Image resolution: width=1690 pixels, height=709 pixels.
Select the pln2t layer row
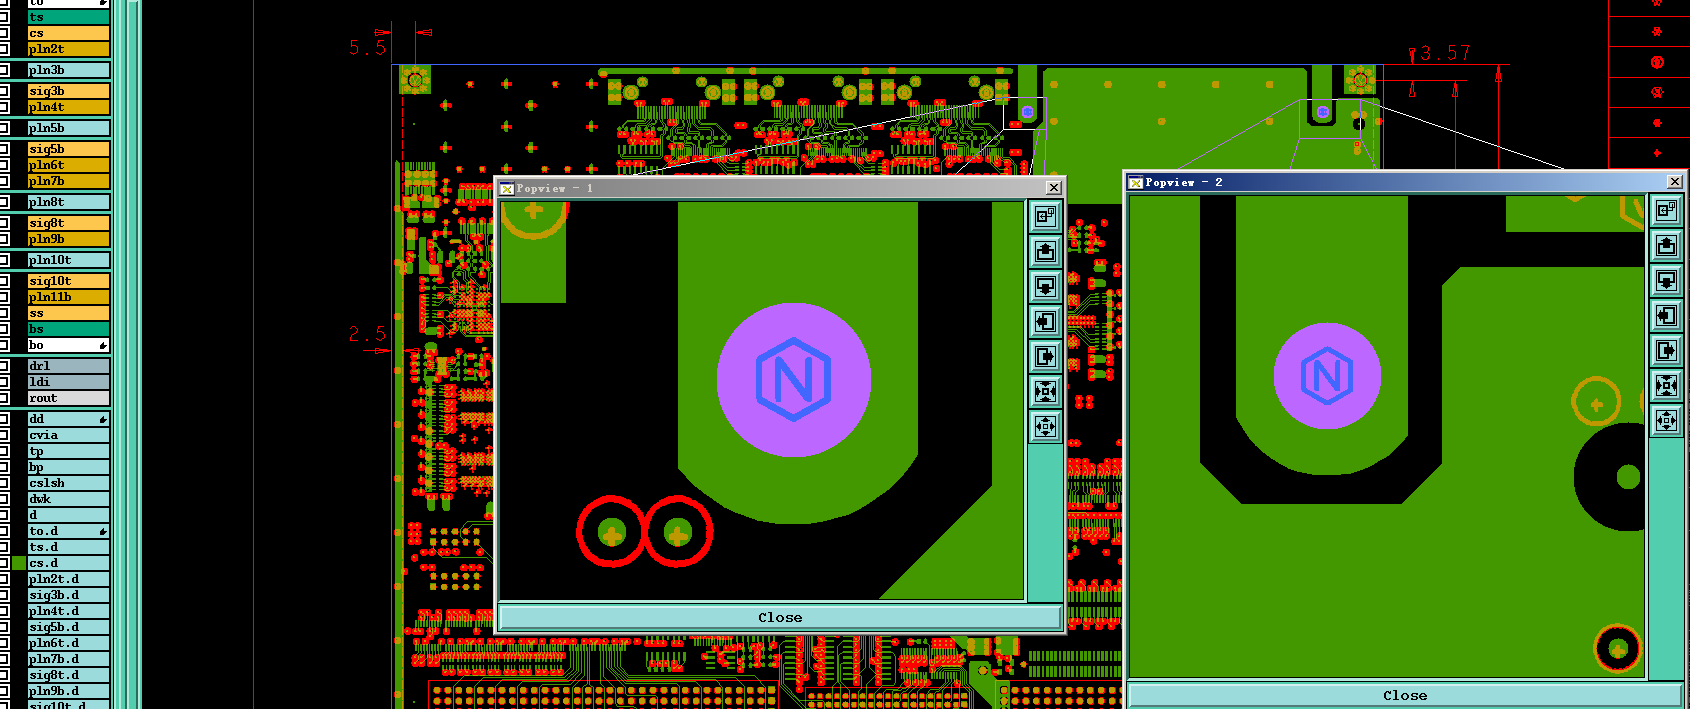(x=68, y=49)
